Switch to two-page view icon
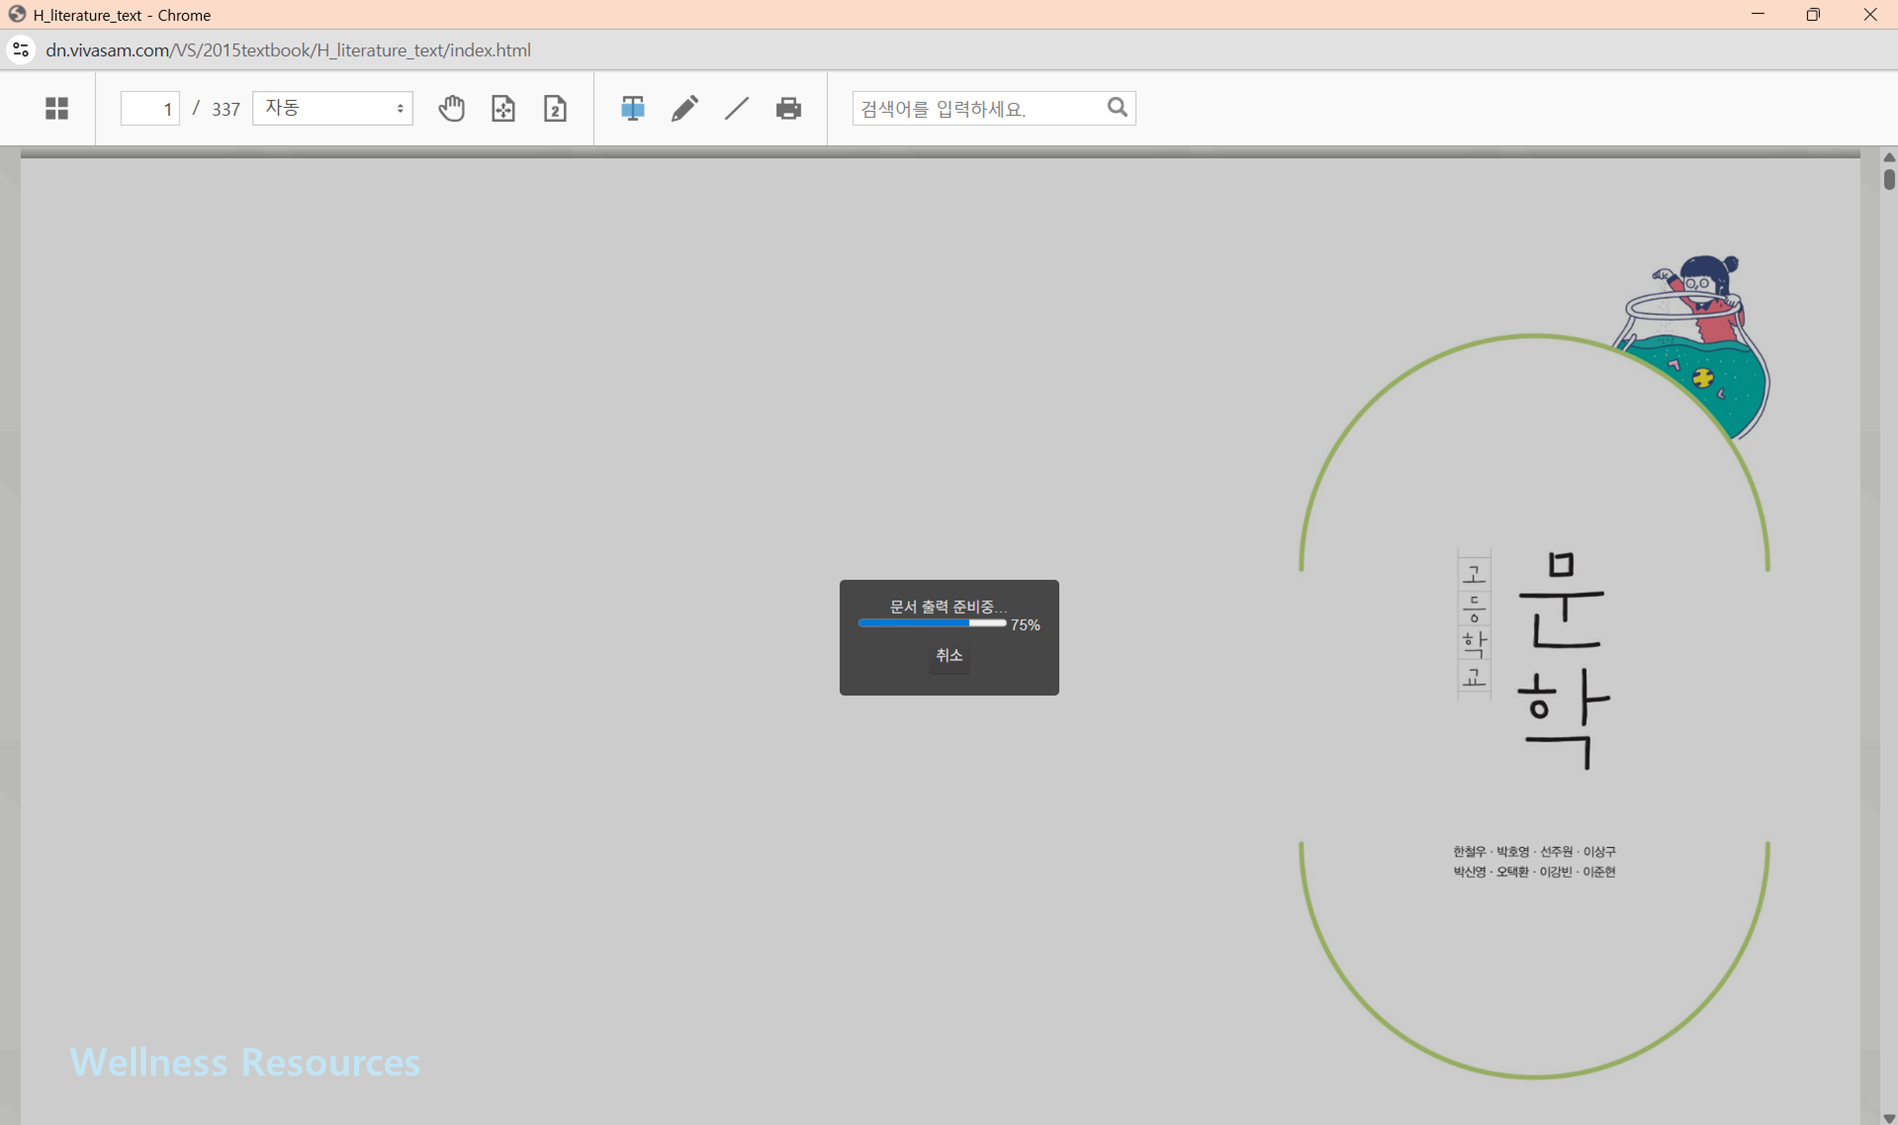This screenshot has height=1125, width=1898. (555, 108)
